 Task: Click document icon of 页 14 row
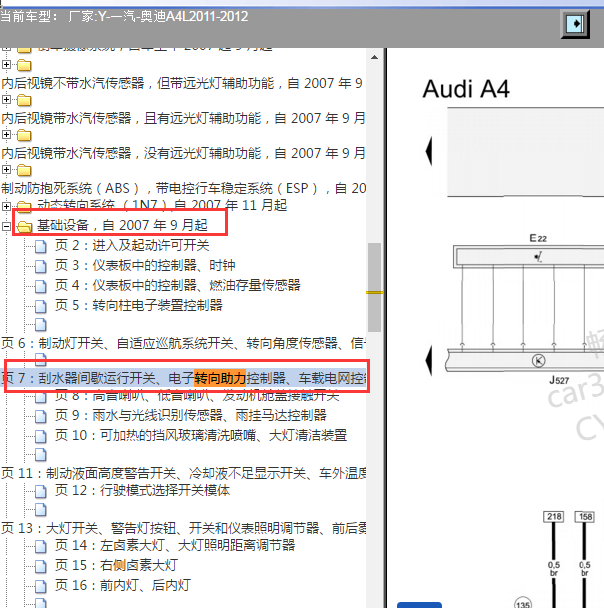click(41, 547)
